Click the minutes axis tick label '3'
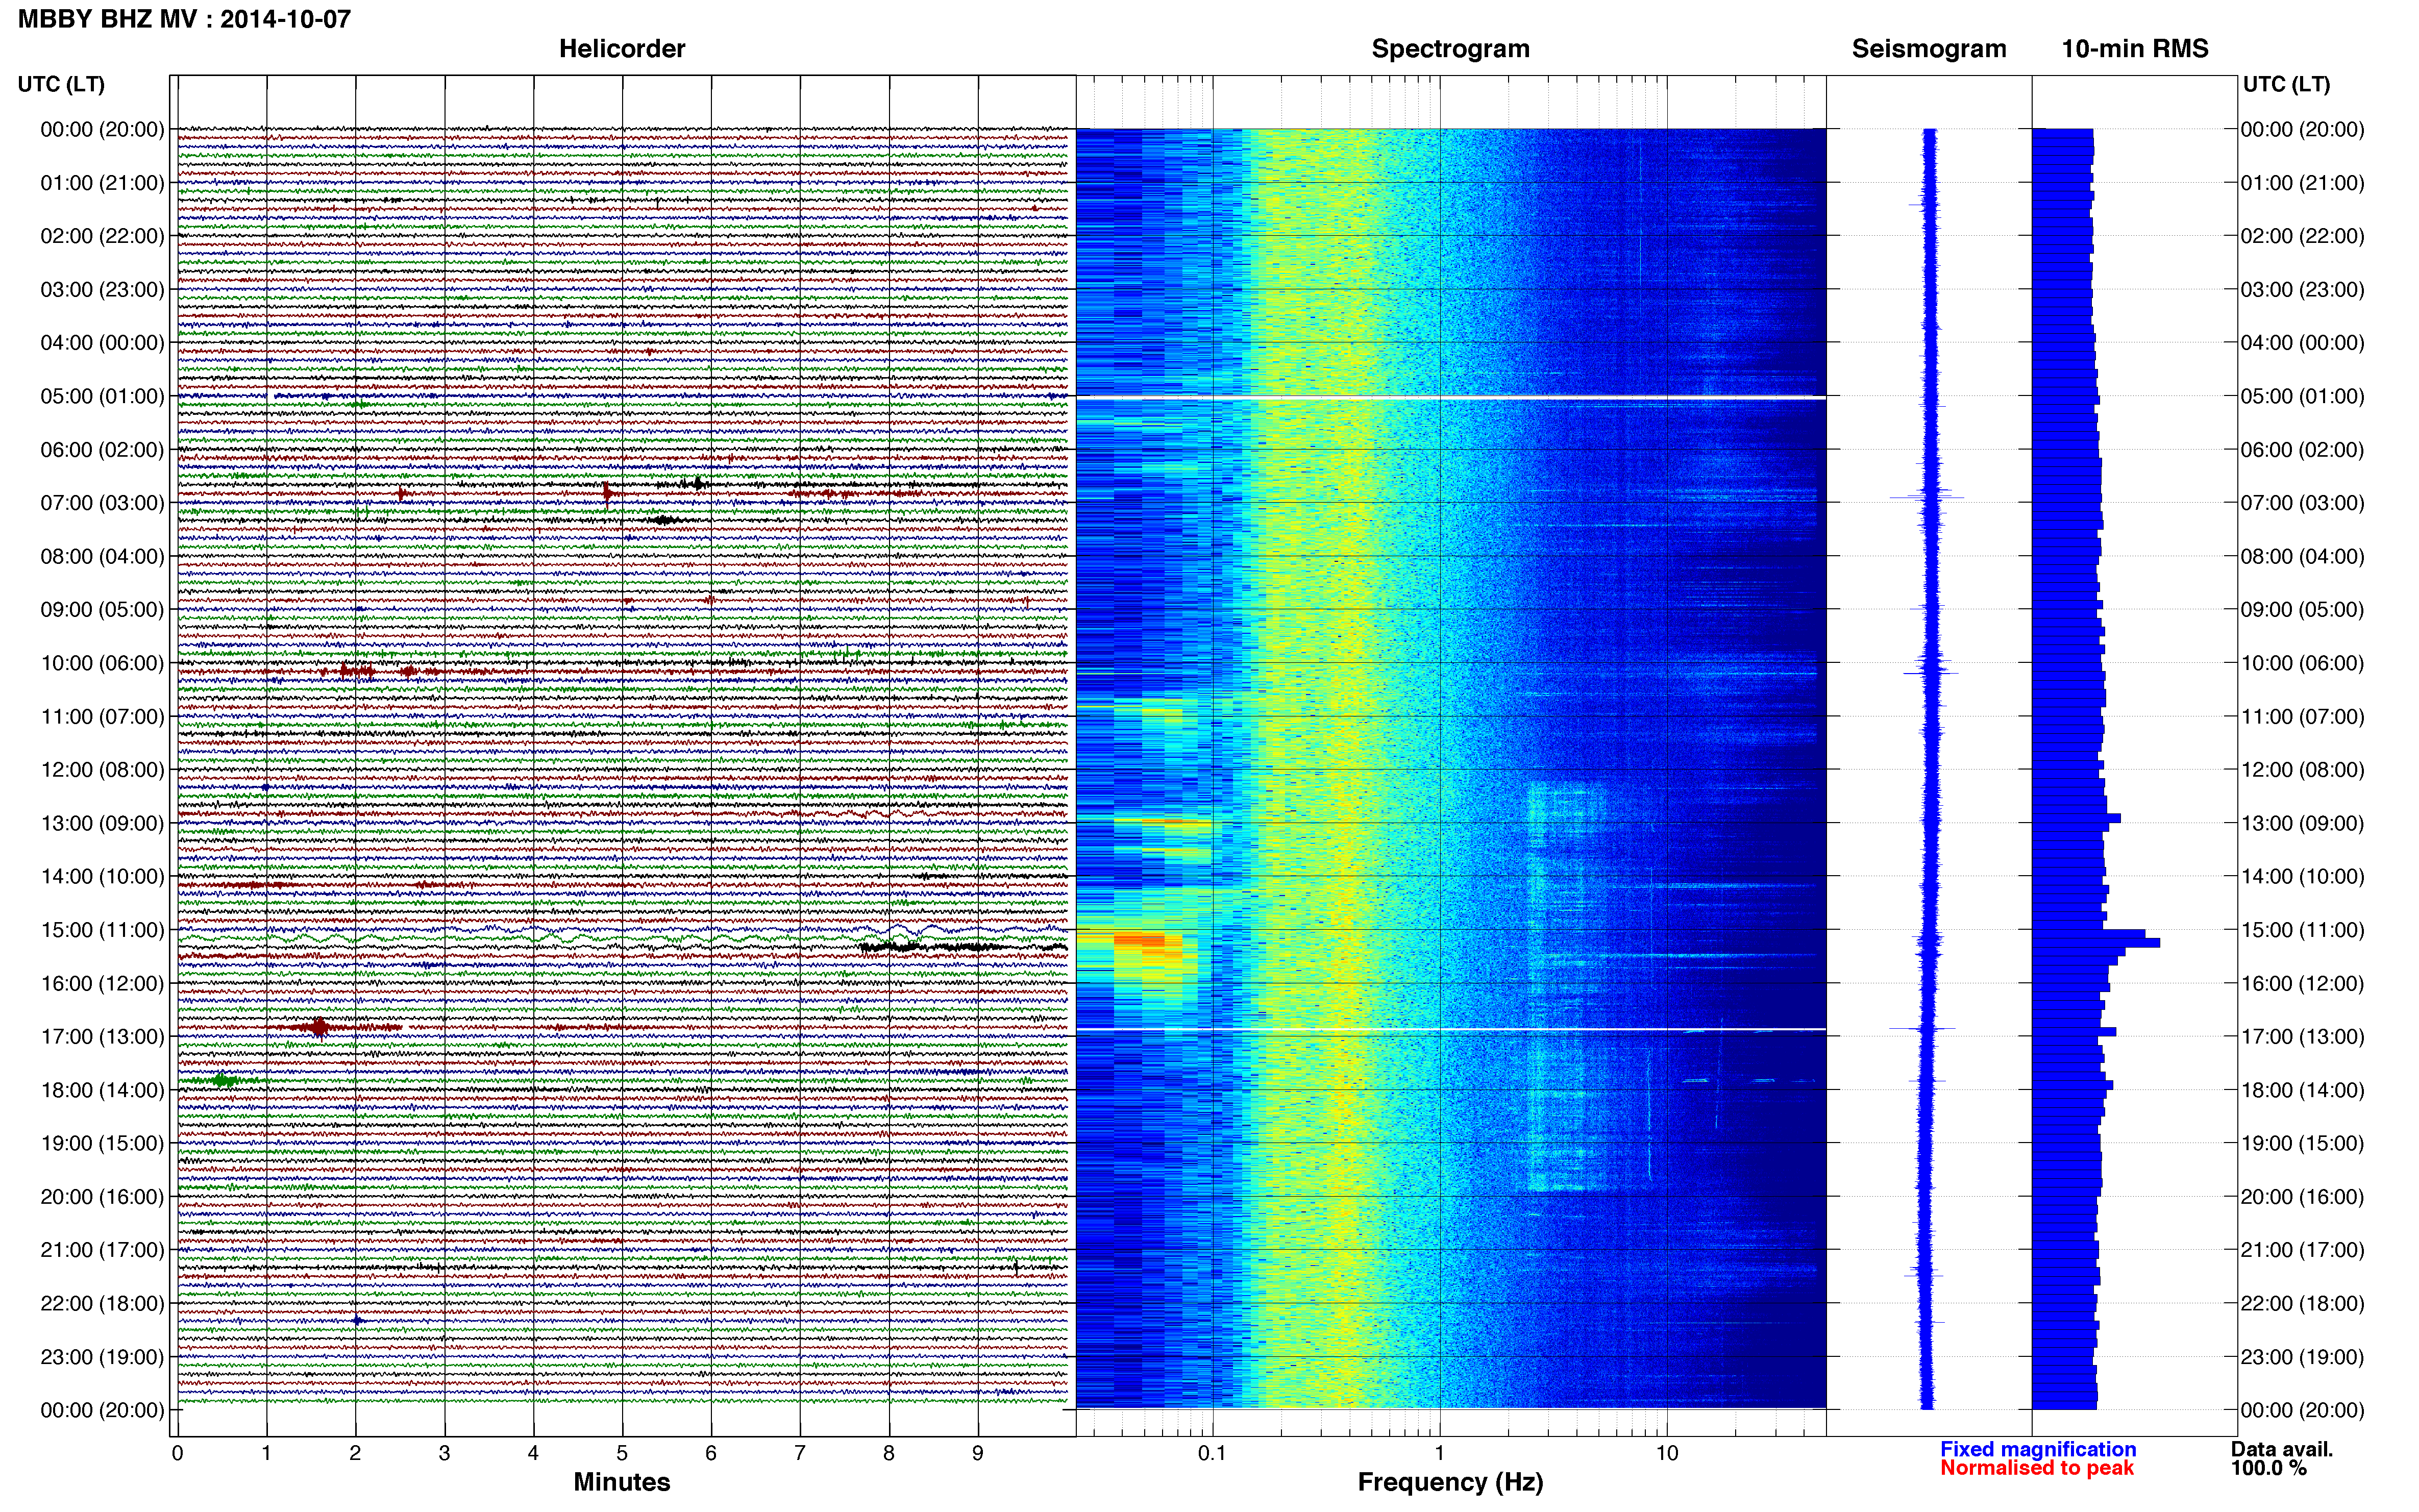The height and width of the screenshot is (1512, 2419). [x=444, y=1453]
